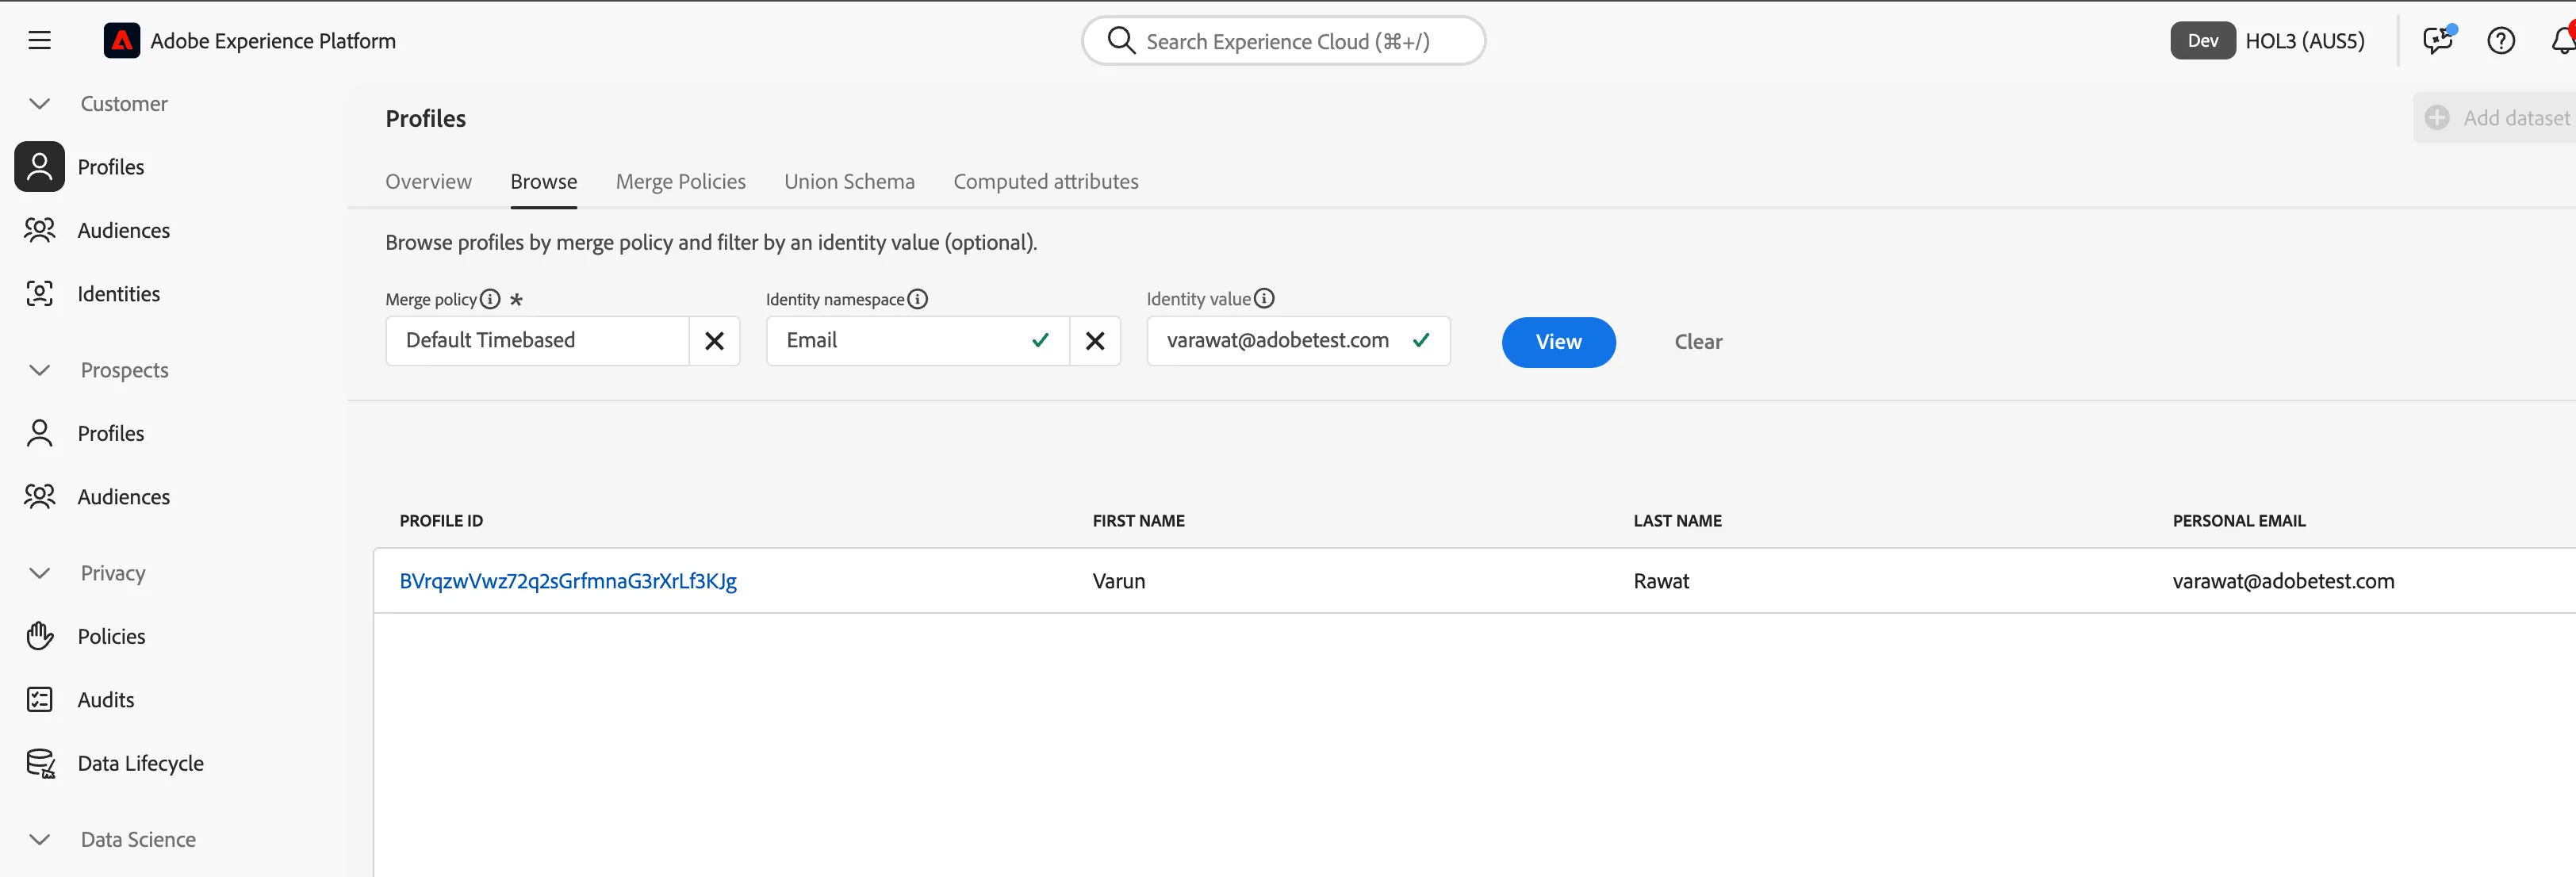
Task: Open Merge policy combo box
Action: tap(537, 341)
